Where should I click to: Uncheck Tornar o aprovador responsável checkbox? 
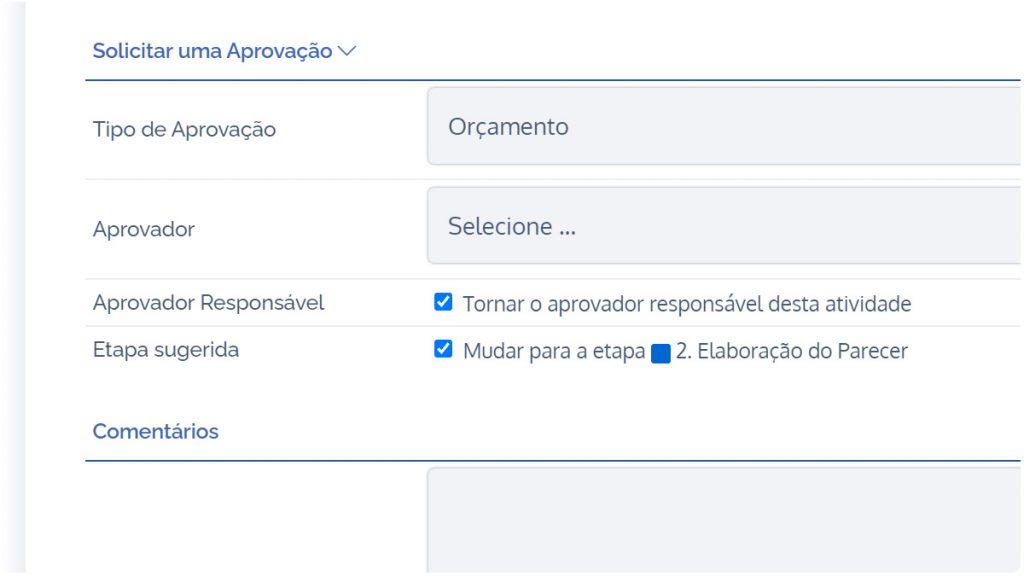[443, 302]
